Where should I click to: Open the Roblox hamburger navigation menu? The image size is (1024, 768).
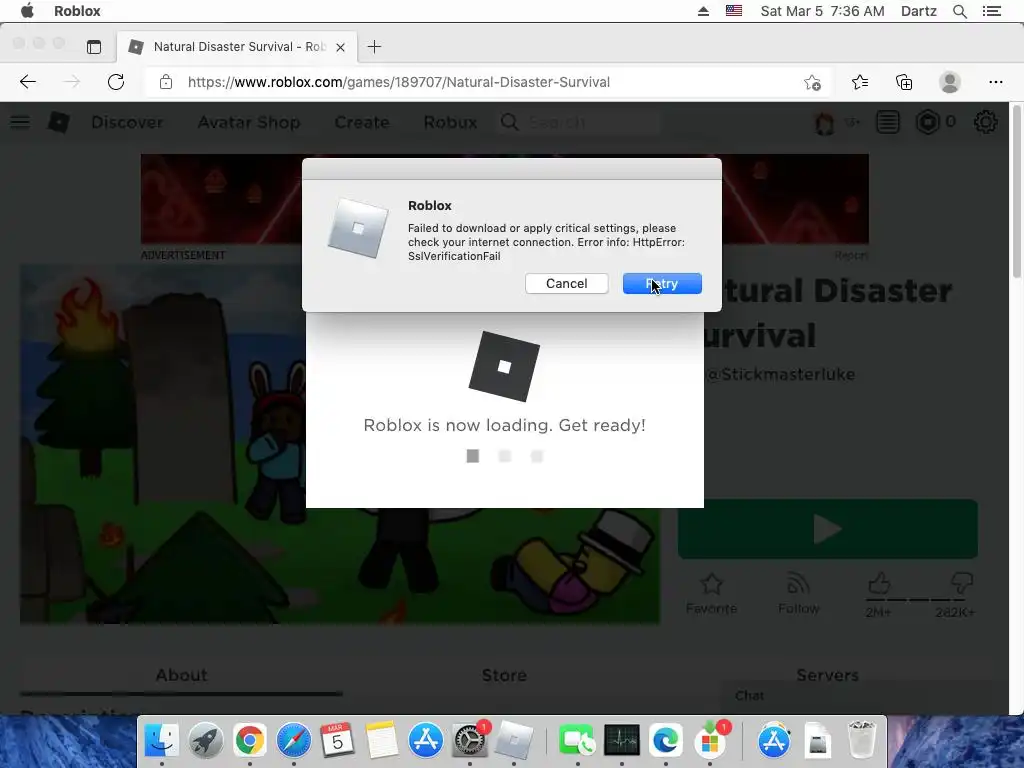tap(20, 122)
